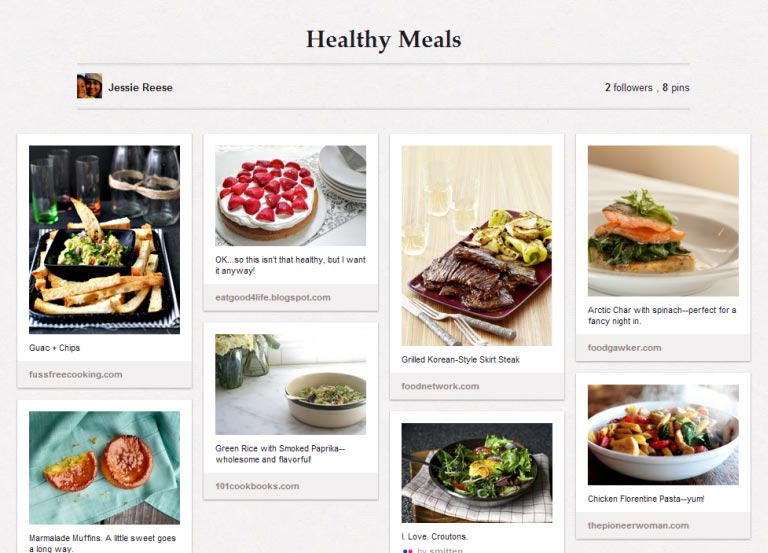Click Jessie Reese's profile avatar
The height and width of the screenshot is (553, 768).
point(90,86)
